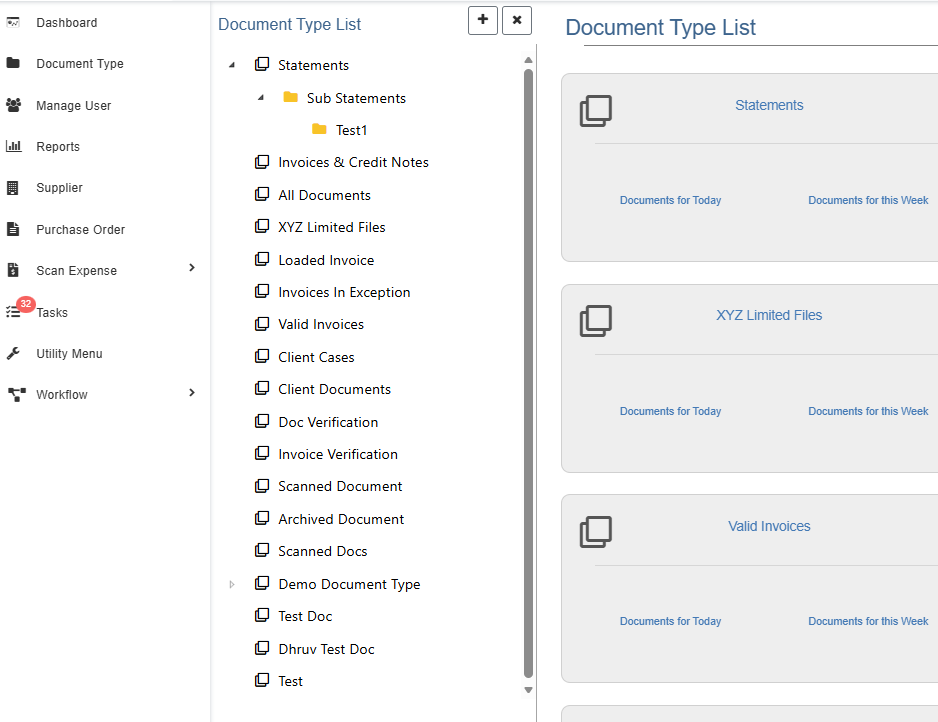The image size is (938, 722).
Task: Click the stacked icon beside Scanned Docs
Action: click(x=262, y=550)
